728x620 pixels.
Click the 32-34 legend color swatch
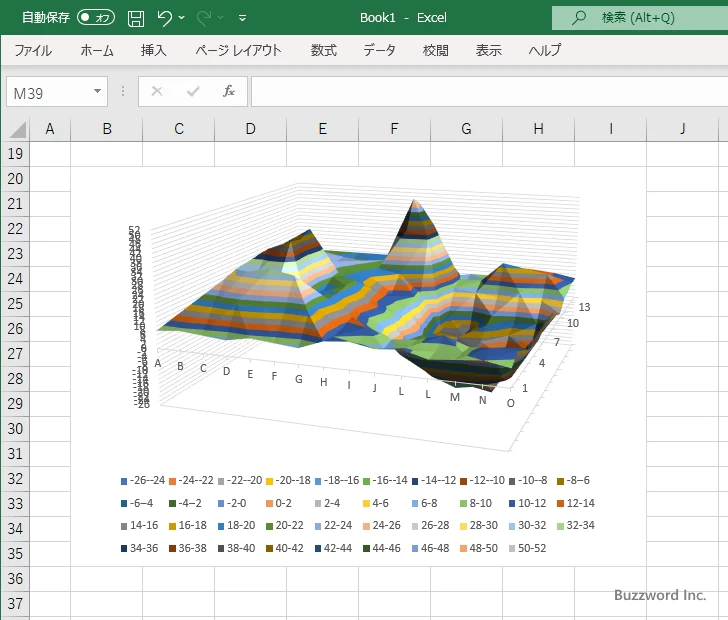(560, 526)
